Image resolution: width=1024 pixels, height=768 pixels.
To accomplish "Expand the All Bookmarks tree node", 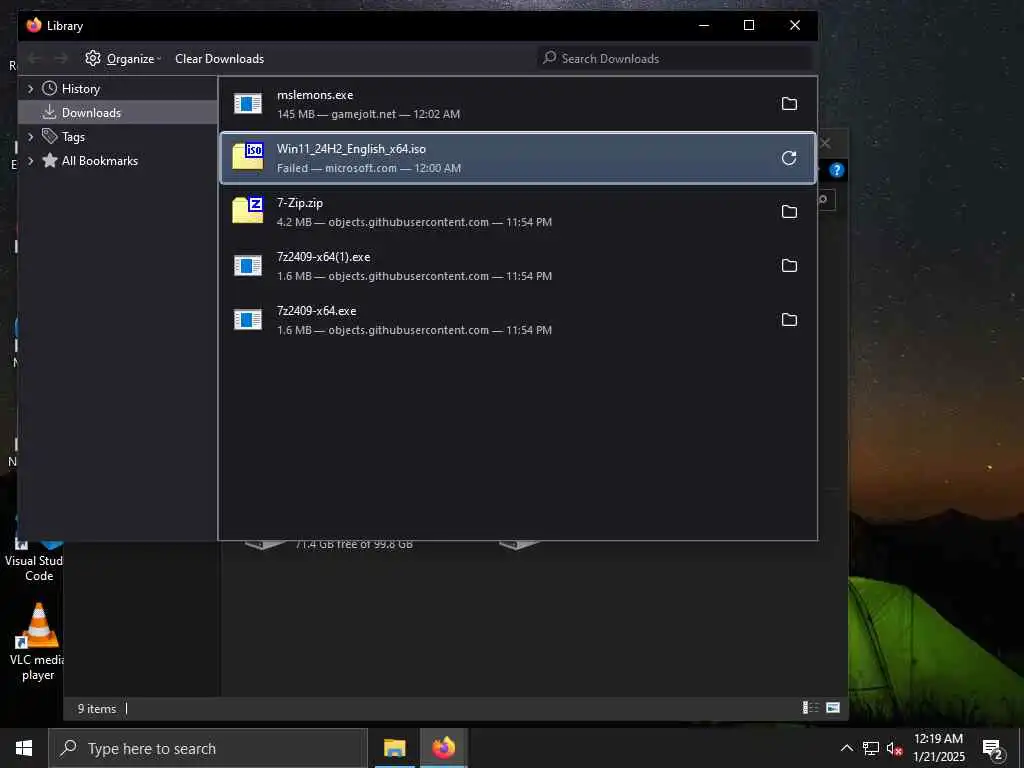I will [30, 160].
